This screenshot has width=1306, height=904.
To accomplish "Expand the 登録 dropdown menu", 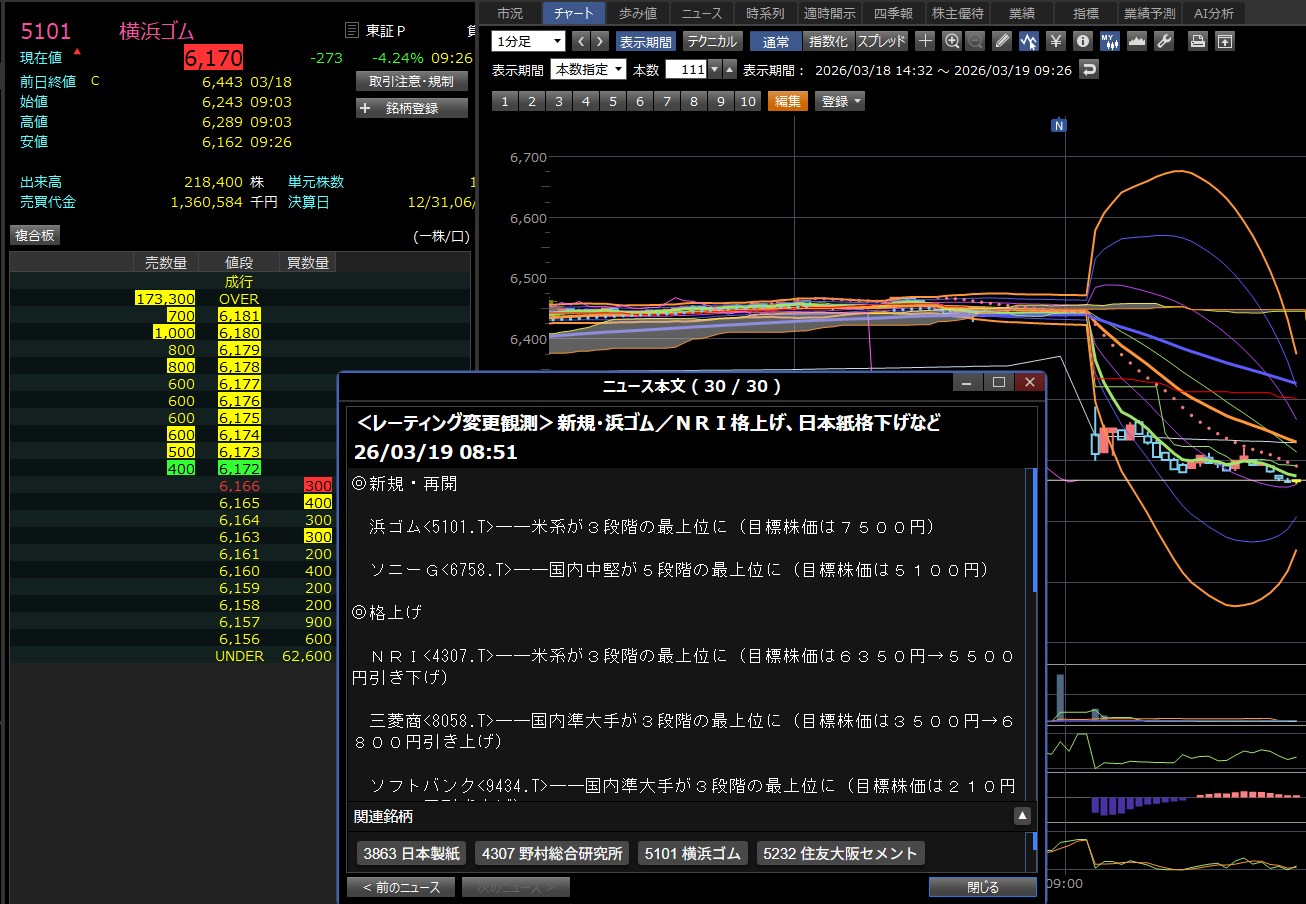I will [x=840, y=101].
